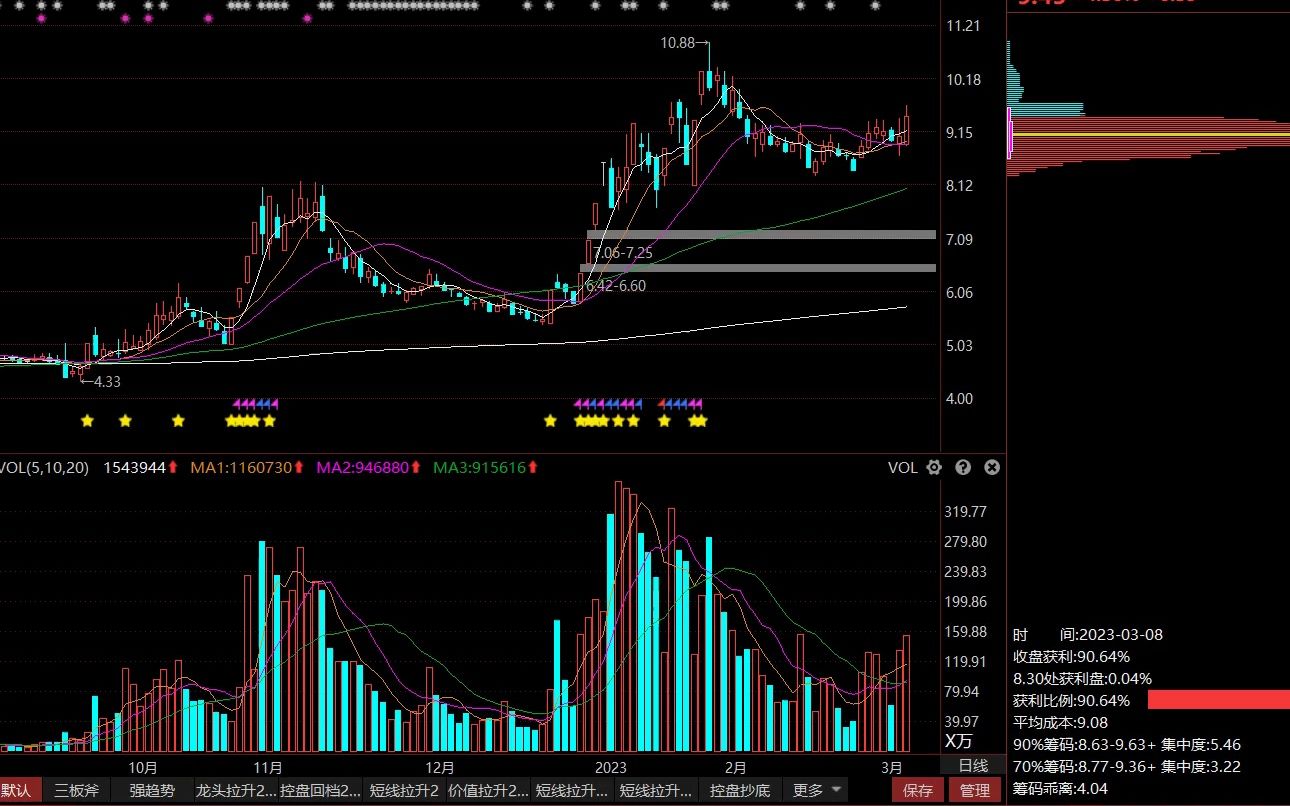Viewport: 1290px width, 806px height.
Task: Click the 7.06-7.25 gap label
Action: click(623, 253)
